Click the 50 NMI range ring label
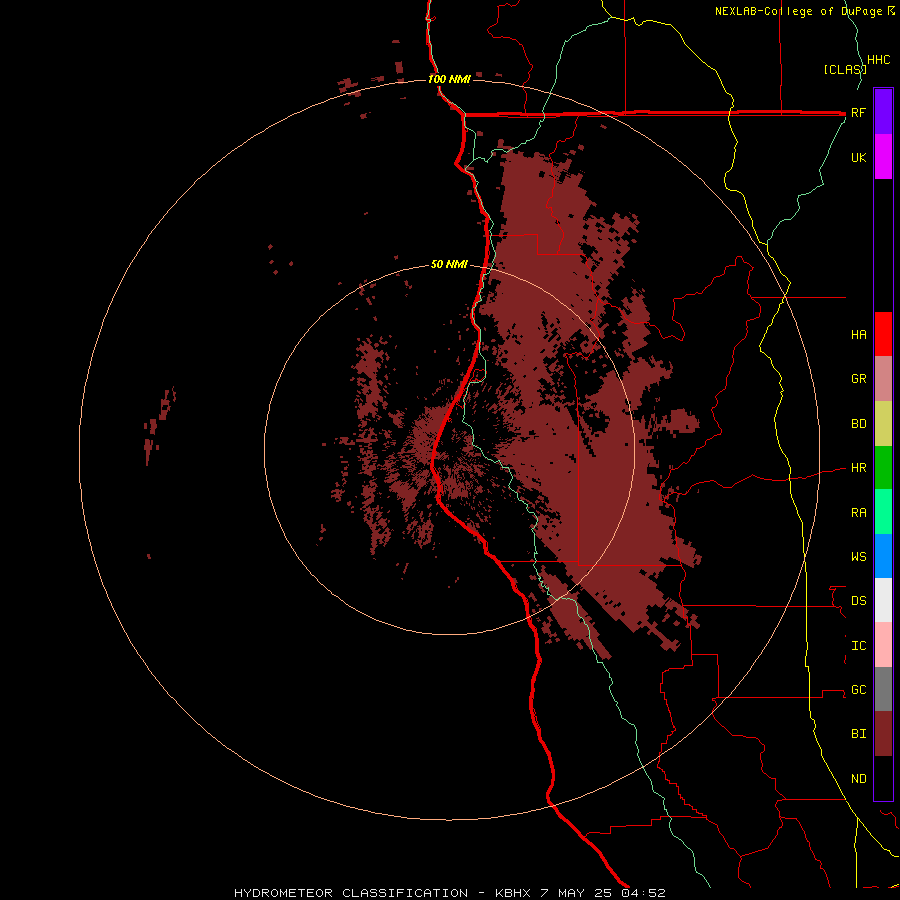Viewport: 900px width, 900px height. point(449,264)
